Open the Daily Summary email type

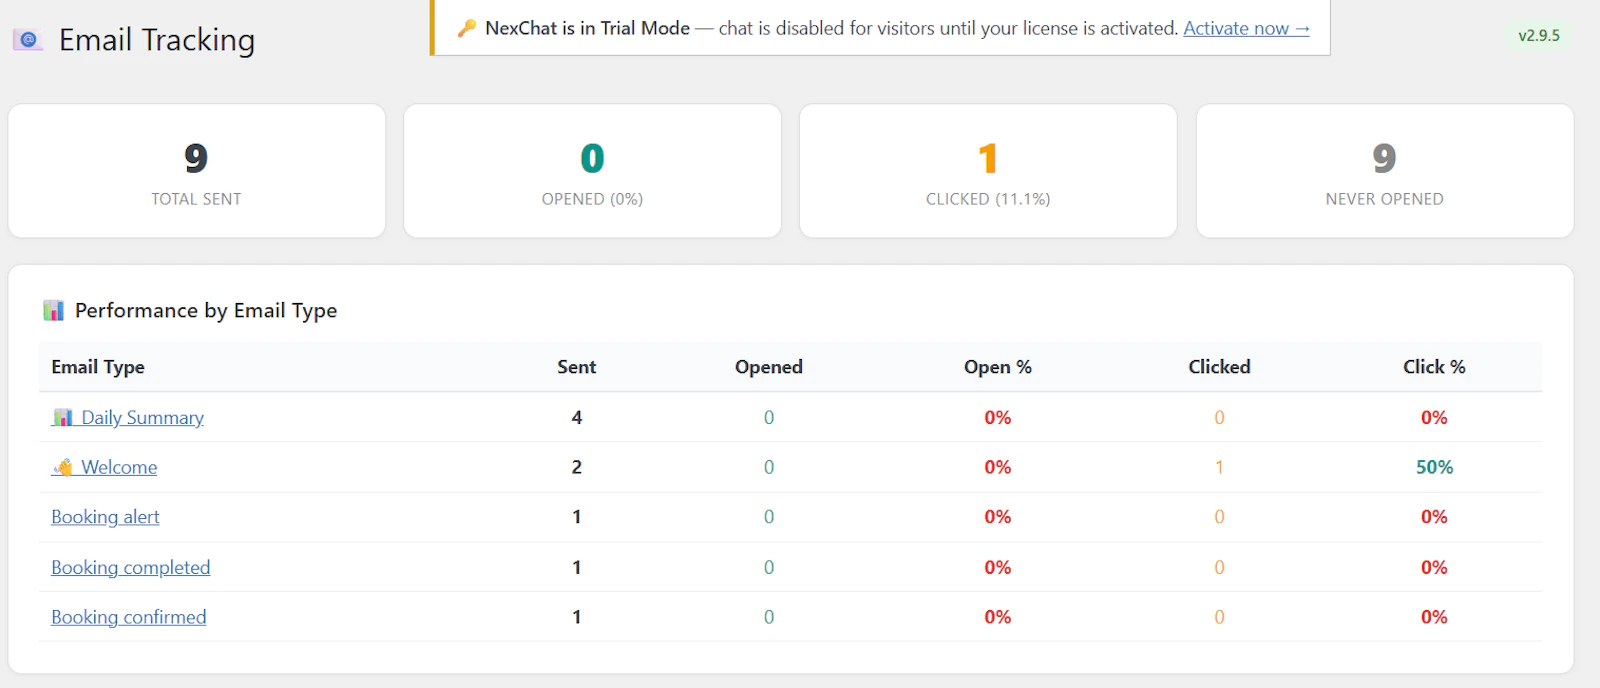click(142, 417)
